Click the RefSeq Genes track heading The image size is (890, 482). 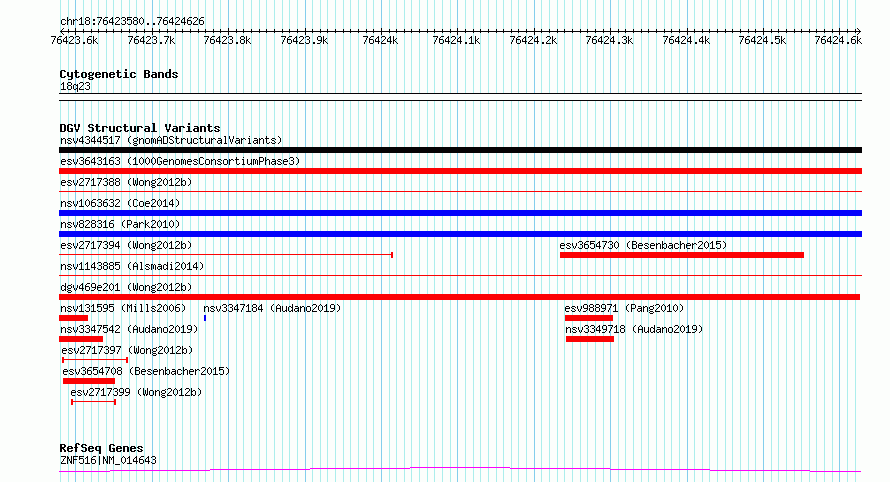coord(101,448)
